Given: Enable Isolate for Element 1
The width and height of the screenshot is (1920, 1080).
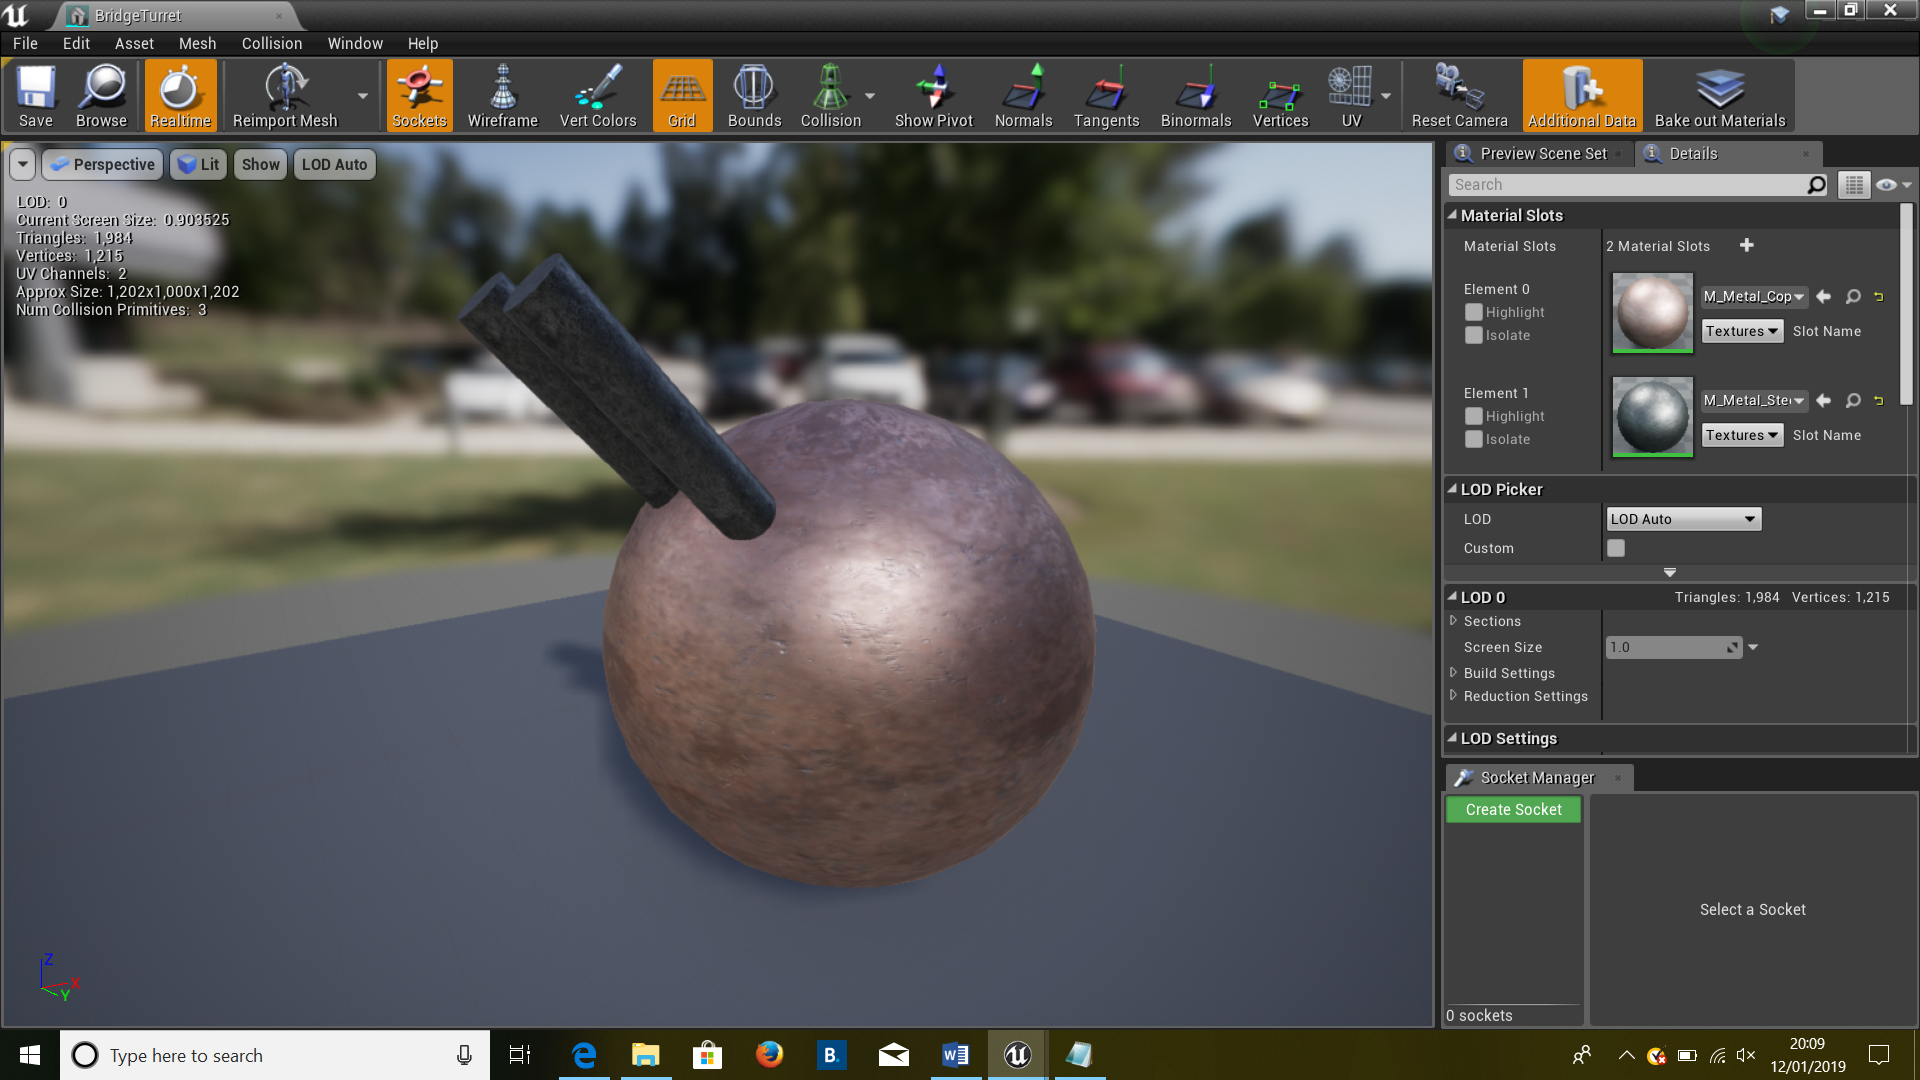Looking at the screenshot, I should [1473, 439].
